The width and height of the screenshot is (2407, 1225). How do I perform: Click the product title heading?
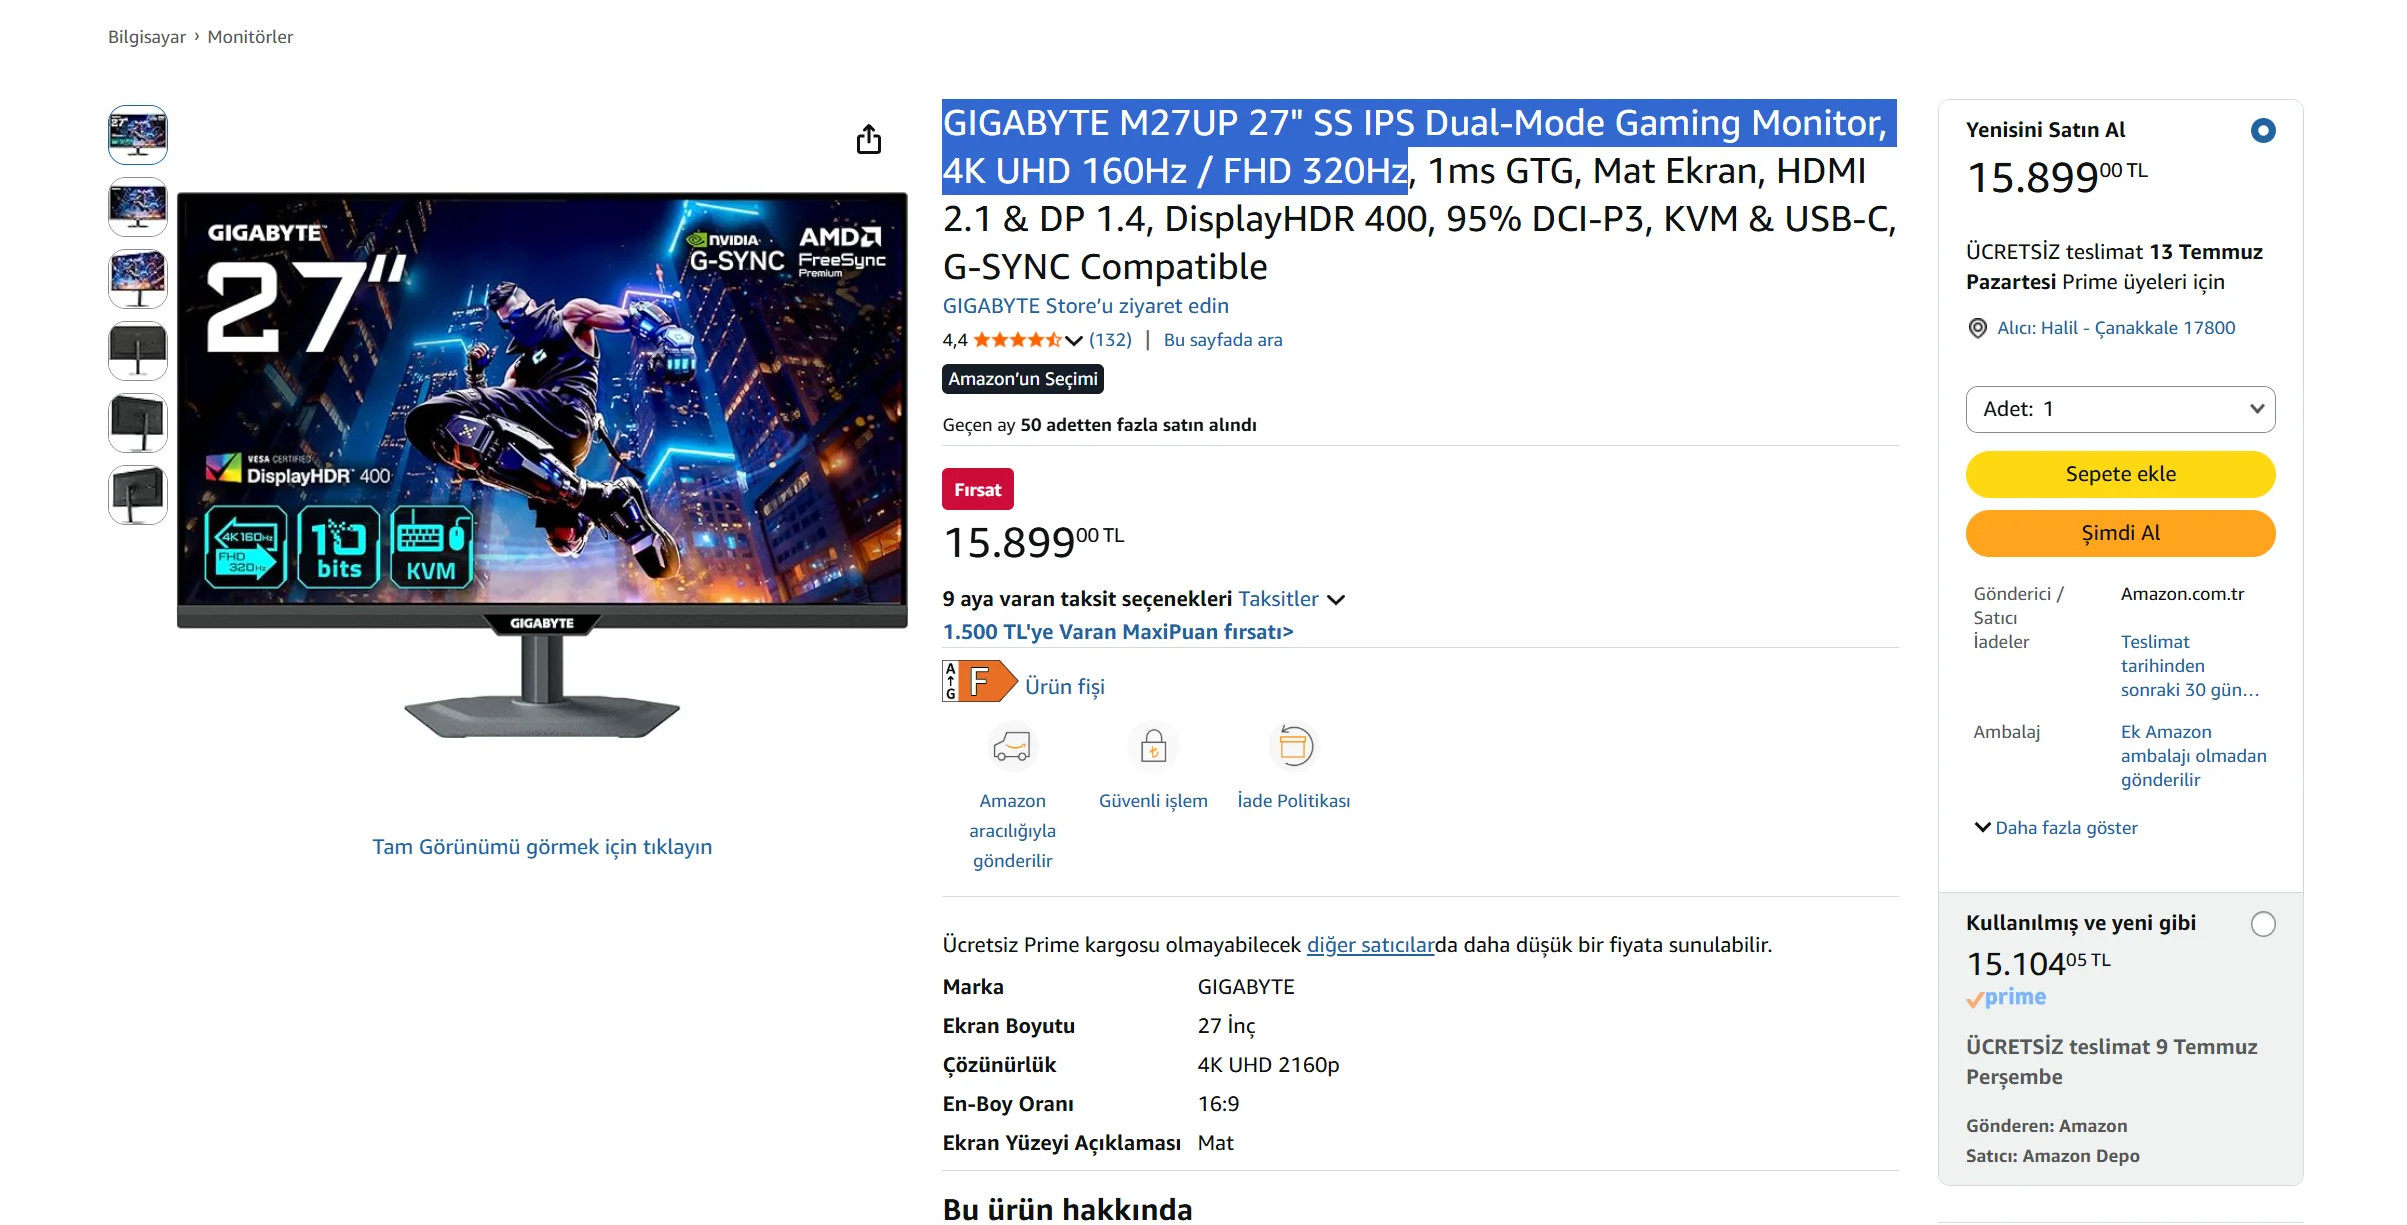click(x=1420, y=195)
